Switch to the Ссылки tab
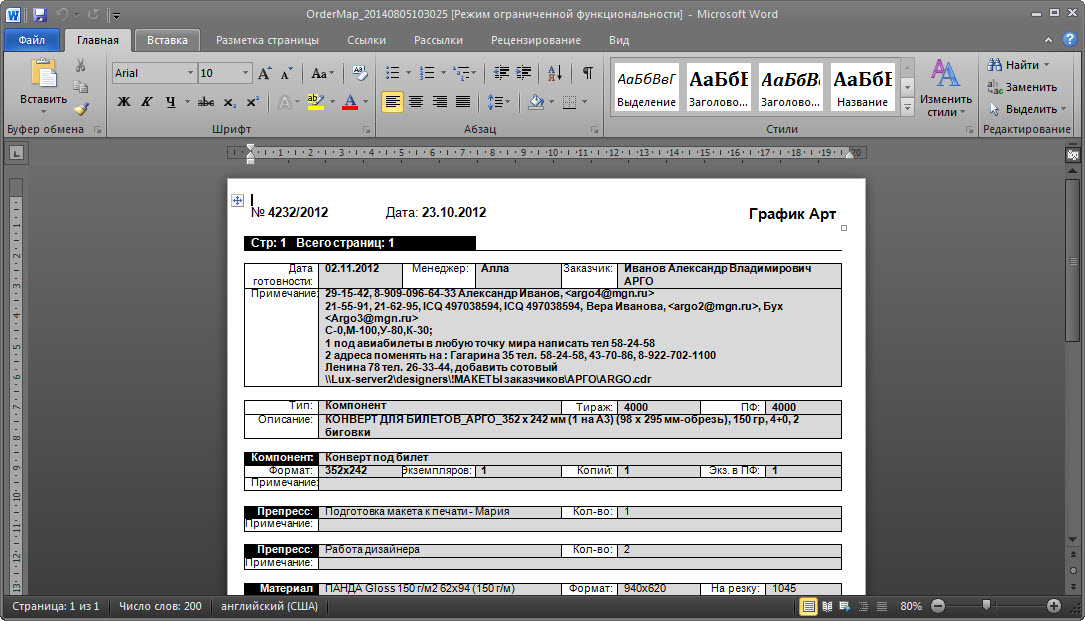This screenshot has height=621, width=1085. (366, 40)
